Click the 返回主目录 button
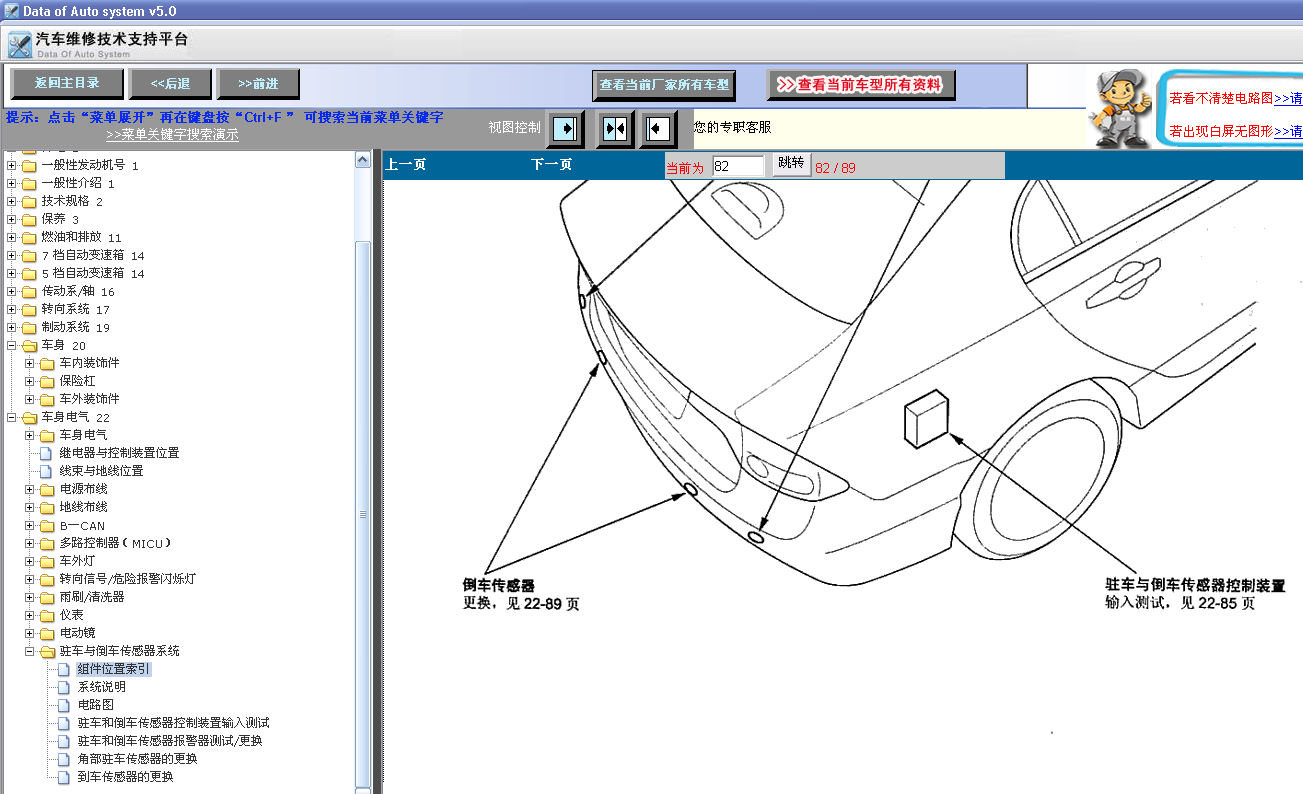 68,83
